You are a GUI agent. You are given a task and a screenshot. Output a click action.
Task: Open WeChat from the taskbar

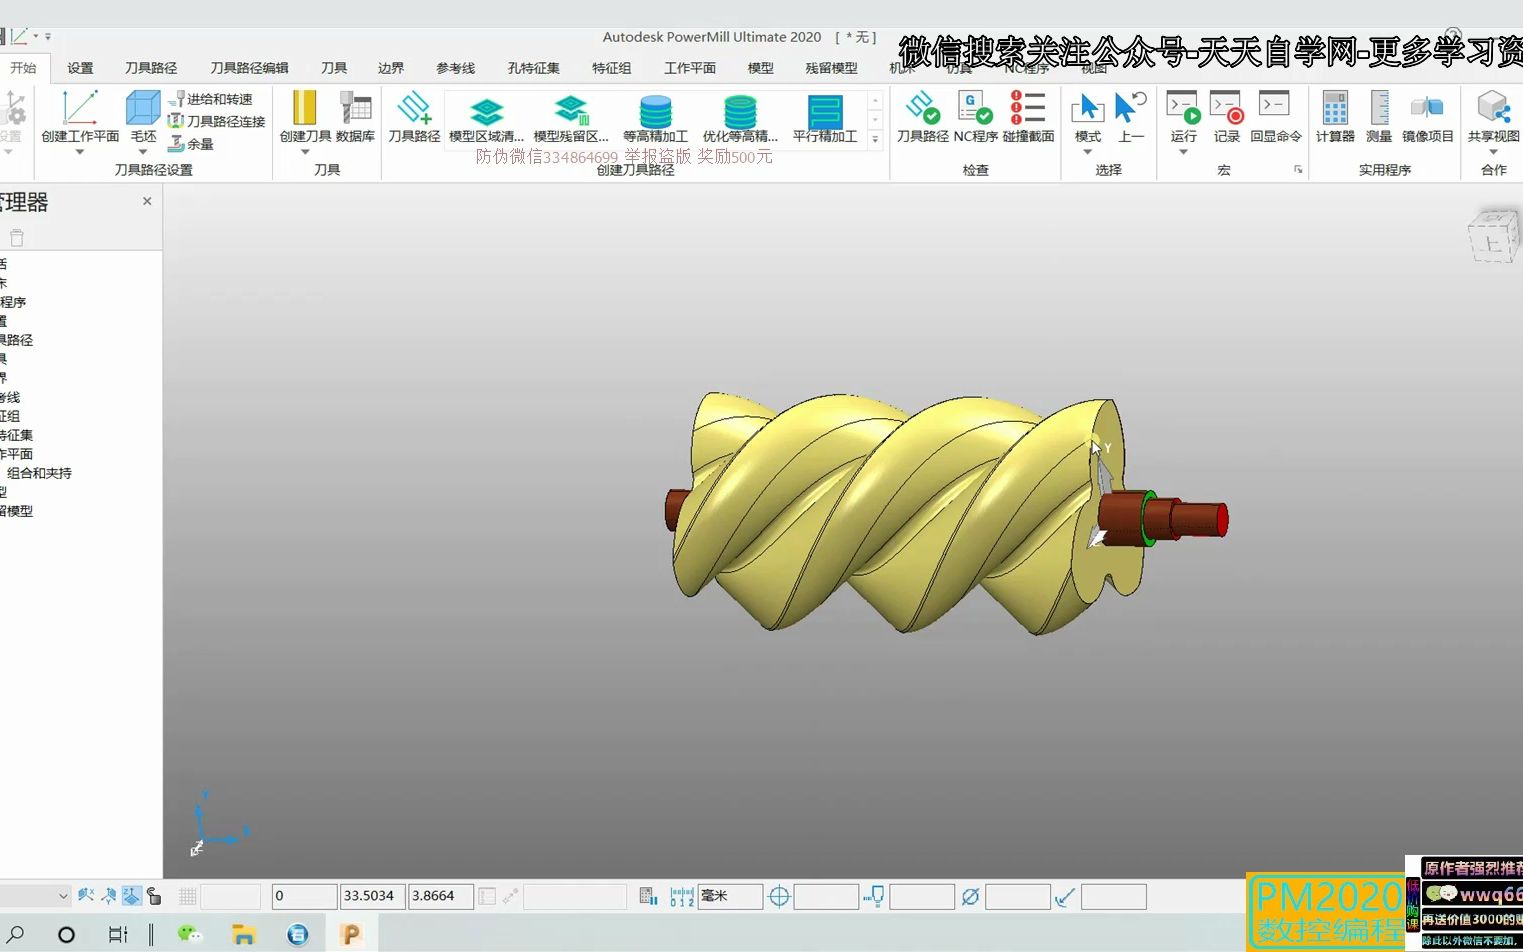click(x=189, y=934)
